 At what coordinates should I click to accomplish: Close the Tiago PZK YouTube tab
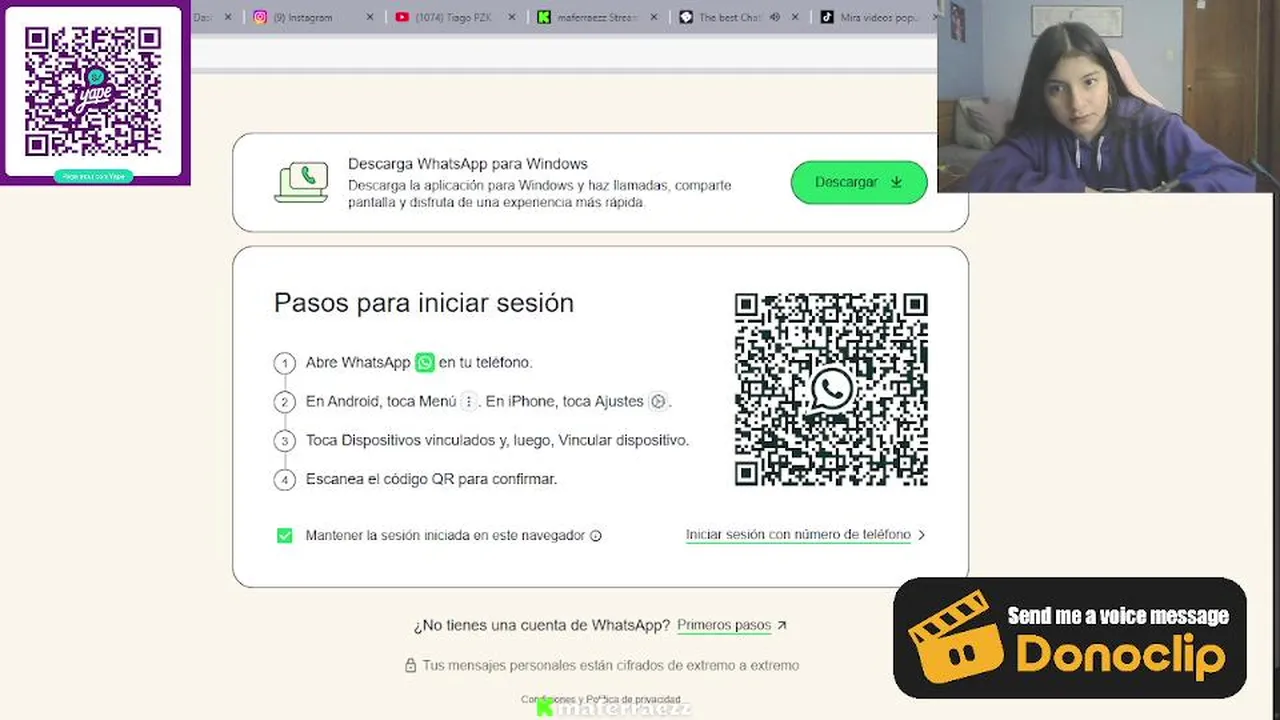(512, 17)
